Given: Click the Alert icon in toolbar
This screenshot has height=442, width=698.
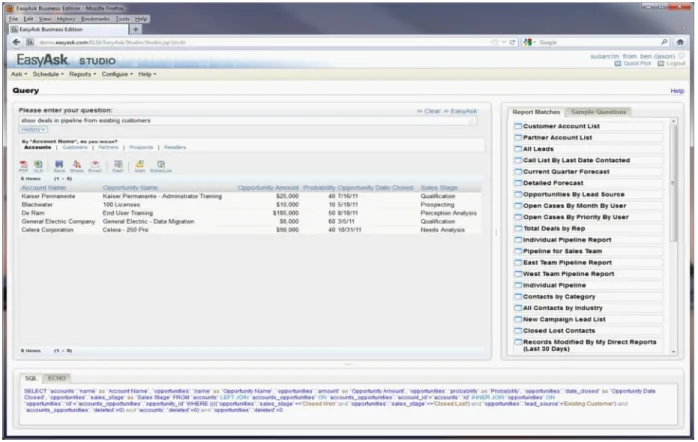Looking at the screenshot, I should click(x=140, y=166).
